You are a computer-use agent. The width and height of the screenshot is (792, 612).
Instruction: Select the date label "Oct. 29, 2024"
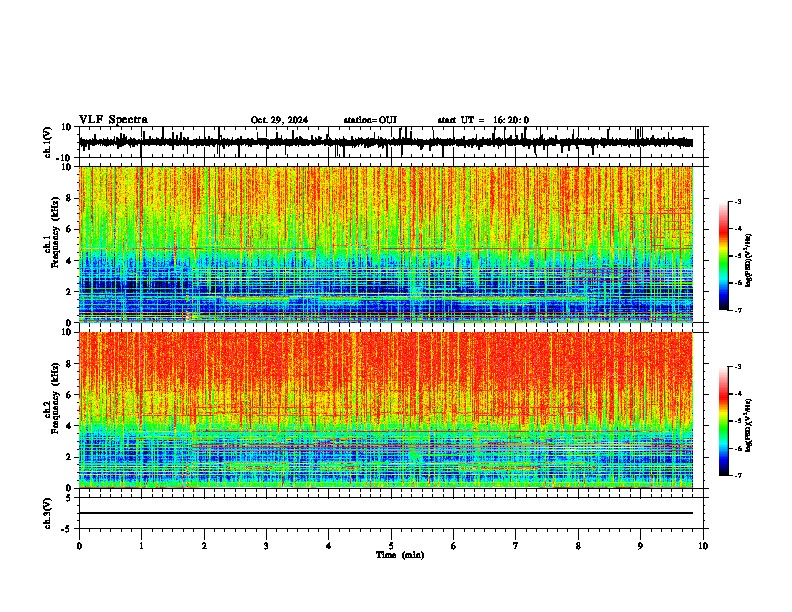279,120
